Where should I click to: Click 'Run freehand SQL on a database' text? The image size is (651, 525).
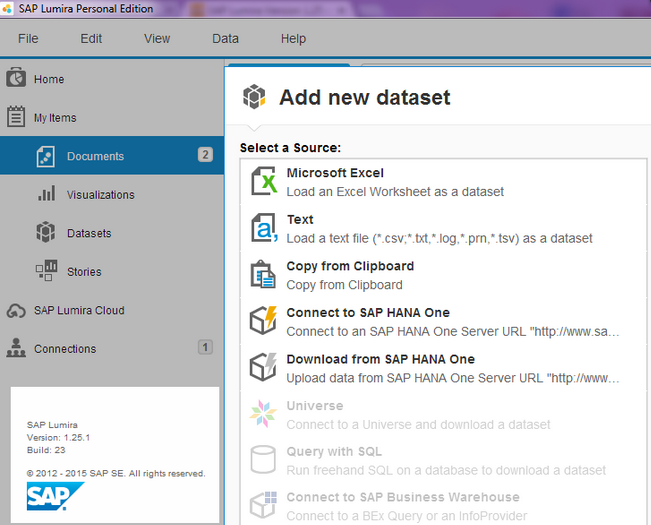[x=446, y=470]
